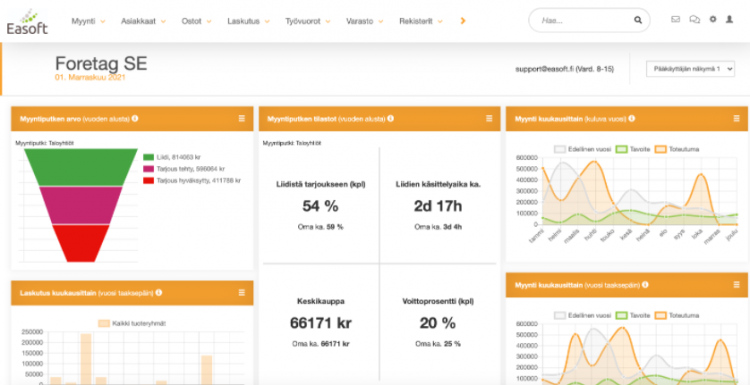Click the 54 % lead-to-offer value
This screenshot has width=750, height=385.
pos(320,206)
